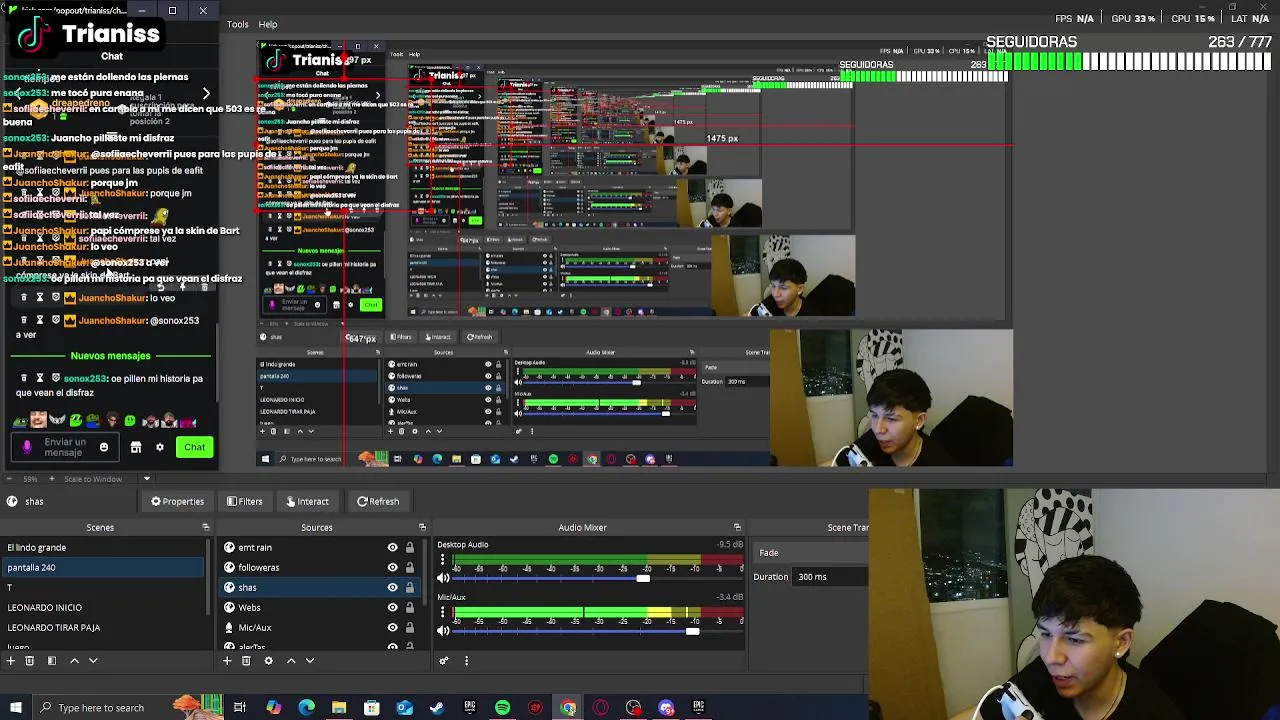This screenshot has width=1280, height=720.
Task: Open advanced audio properties gears icon
Action: [444, 660]
